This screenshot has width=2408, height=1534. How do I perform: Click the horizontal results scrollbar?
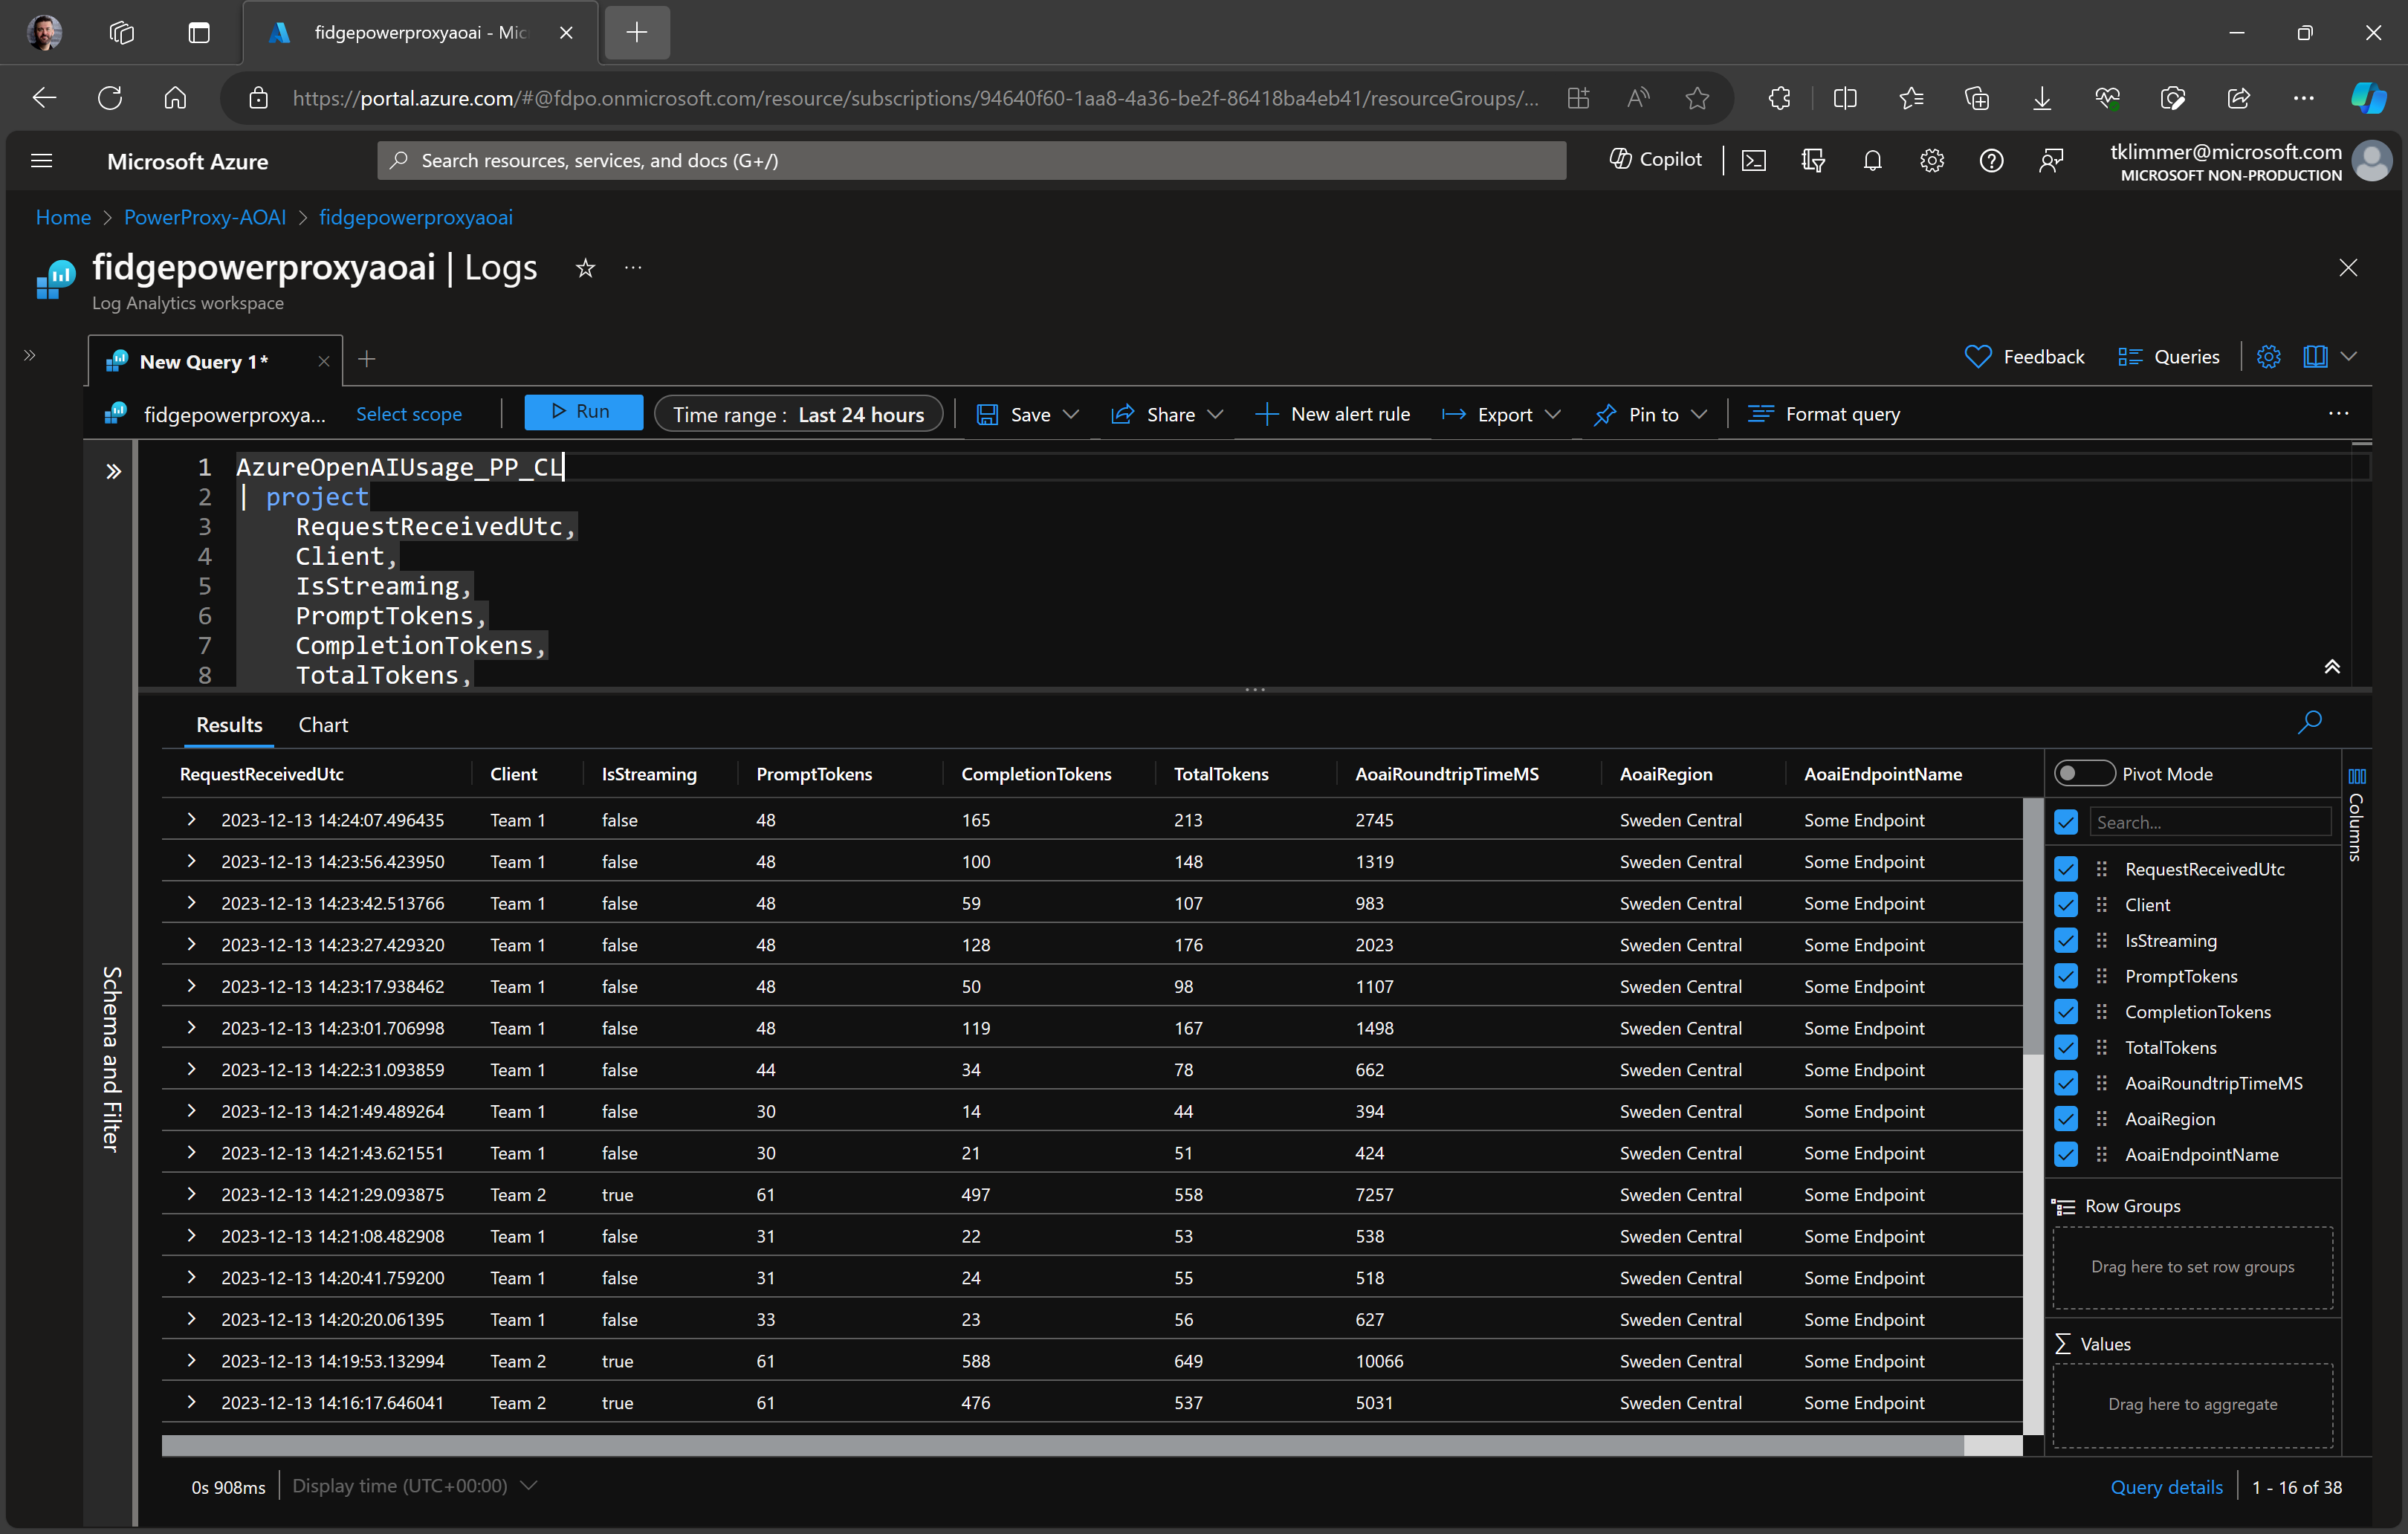(x=1062, y=1446)
